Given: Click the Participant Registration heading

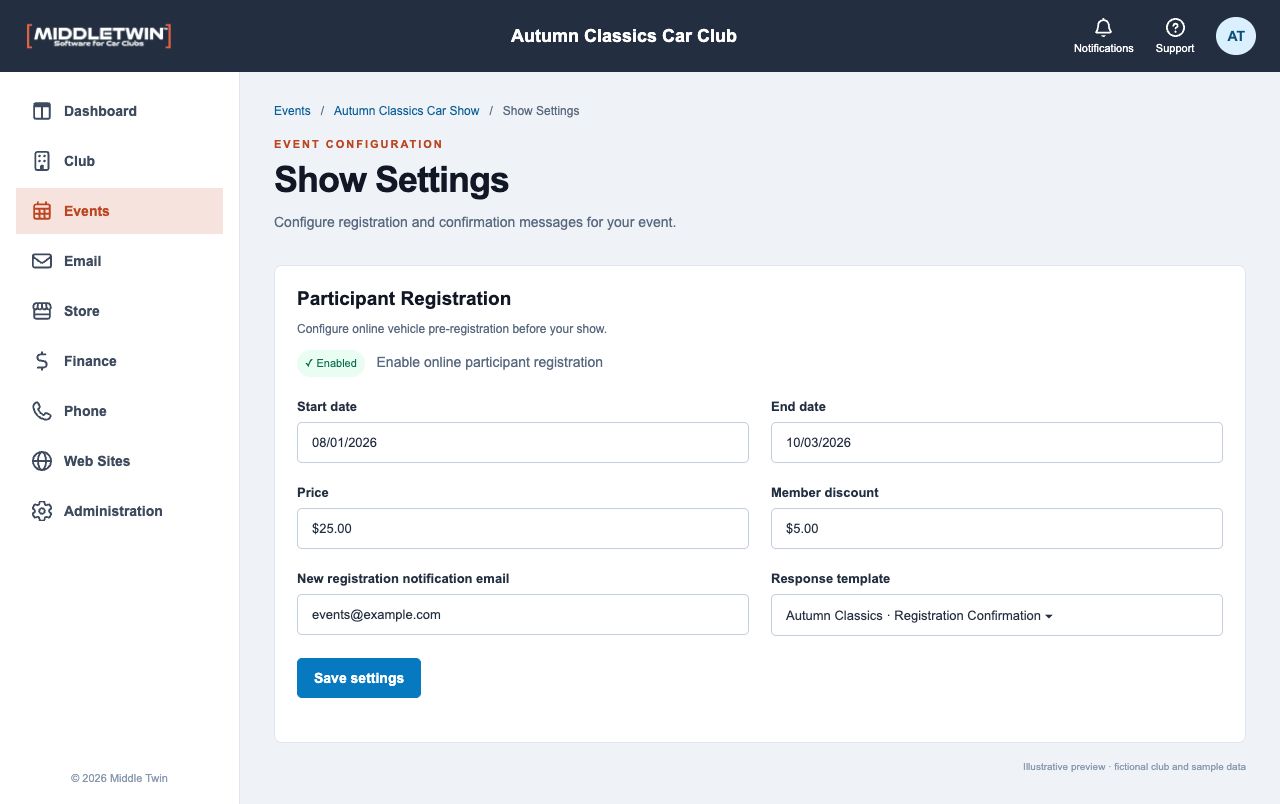Looking at the screenshot, I should coord(404,299).
